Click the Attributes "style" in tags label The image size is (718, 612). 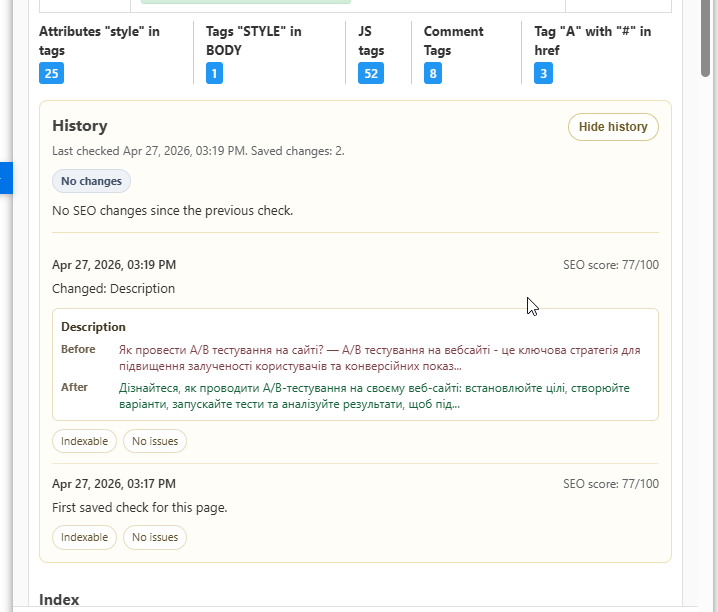click(x=99, y=41)
